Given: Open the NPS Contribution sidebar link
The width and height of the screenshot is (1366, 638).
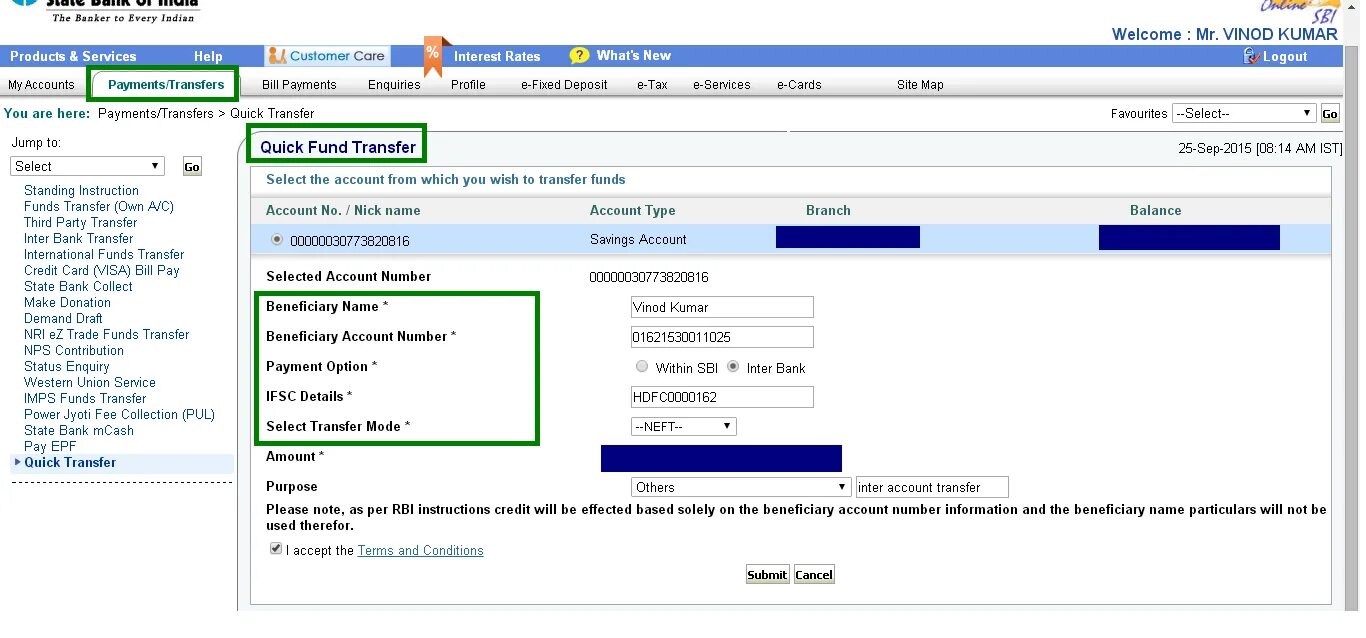Looking at the screenshot, I should click(74, 350).
